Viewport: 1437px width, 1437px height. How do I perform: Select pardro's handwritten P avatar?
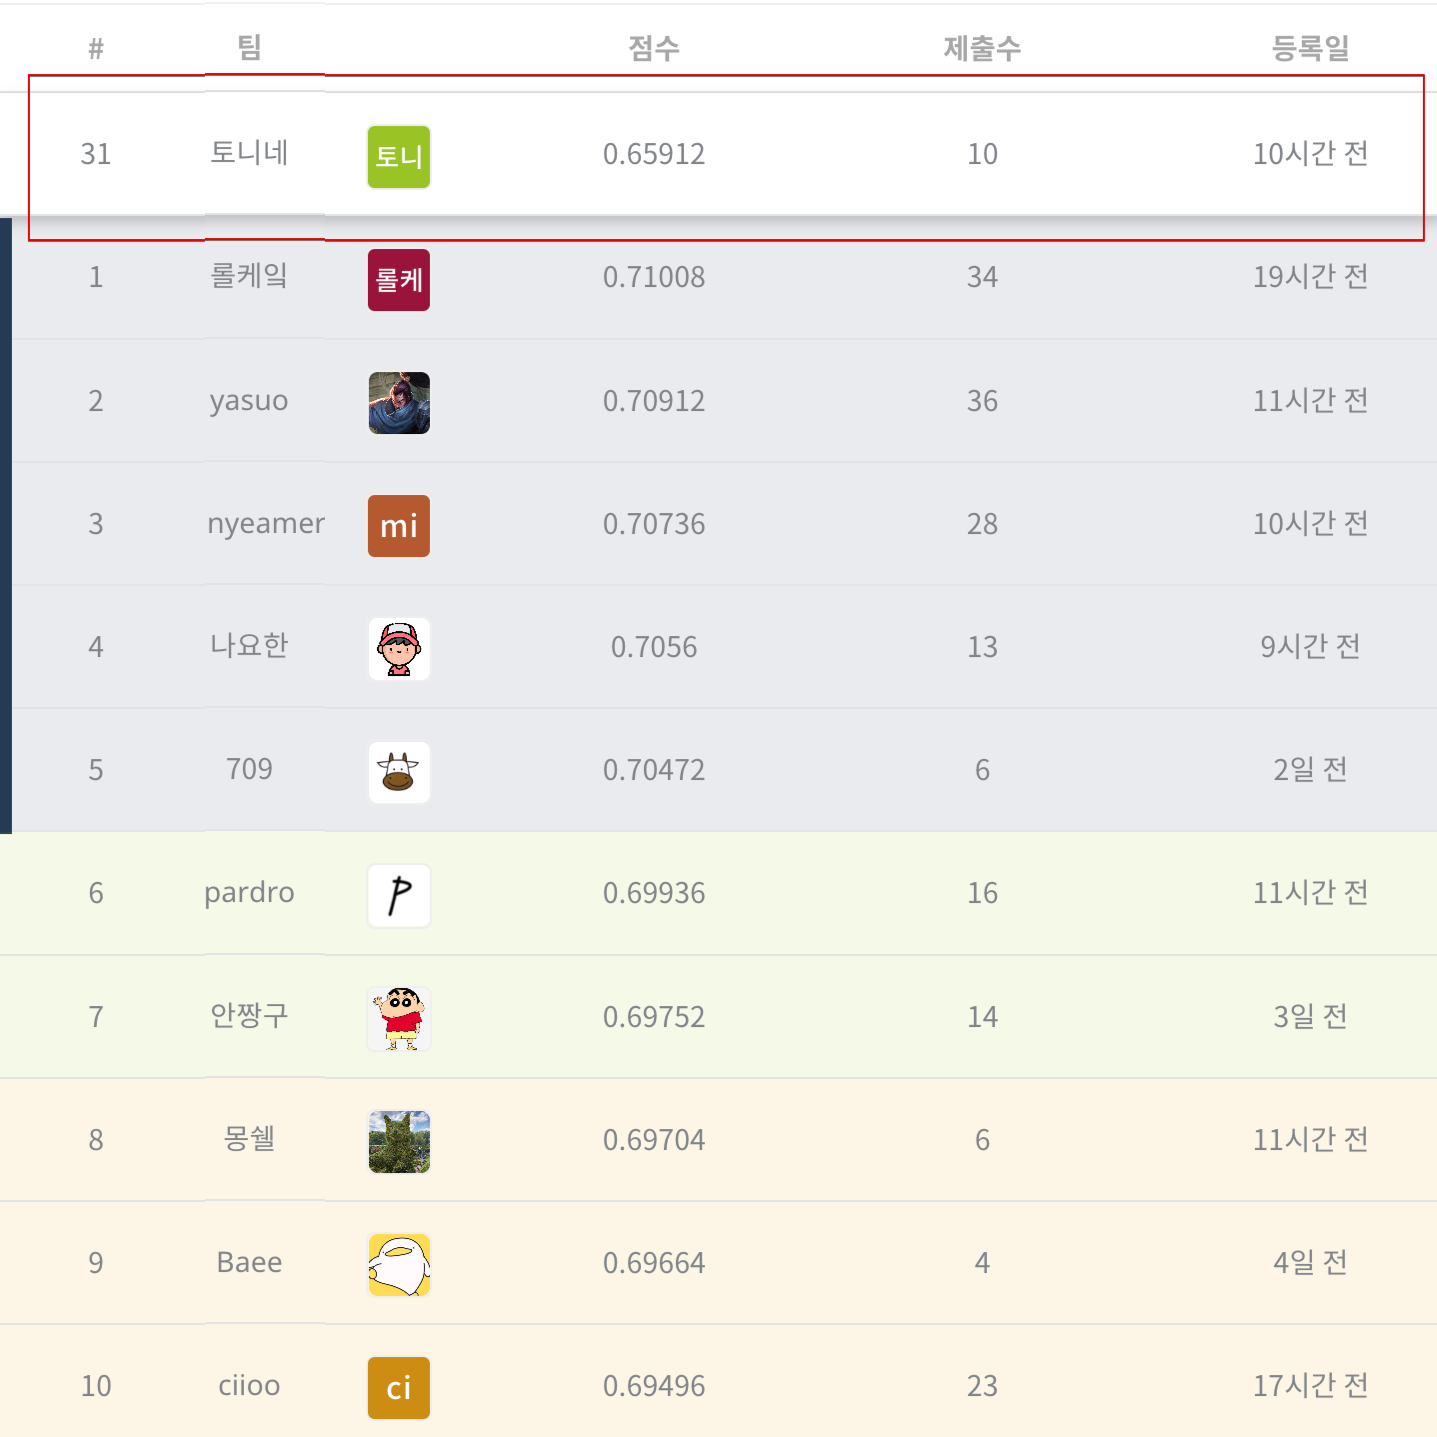coord(399,896)
